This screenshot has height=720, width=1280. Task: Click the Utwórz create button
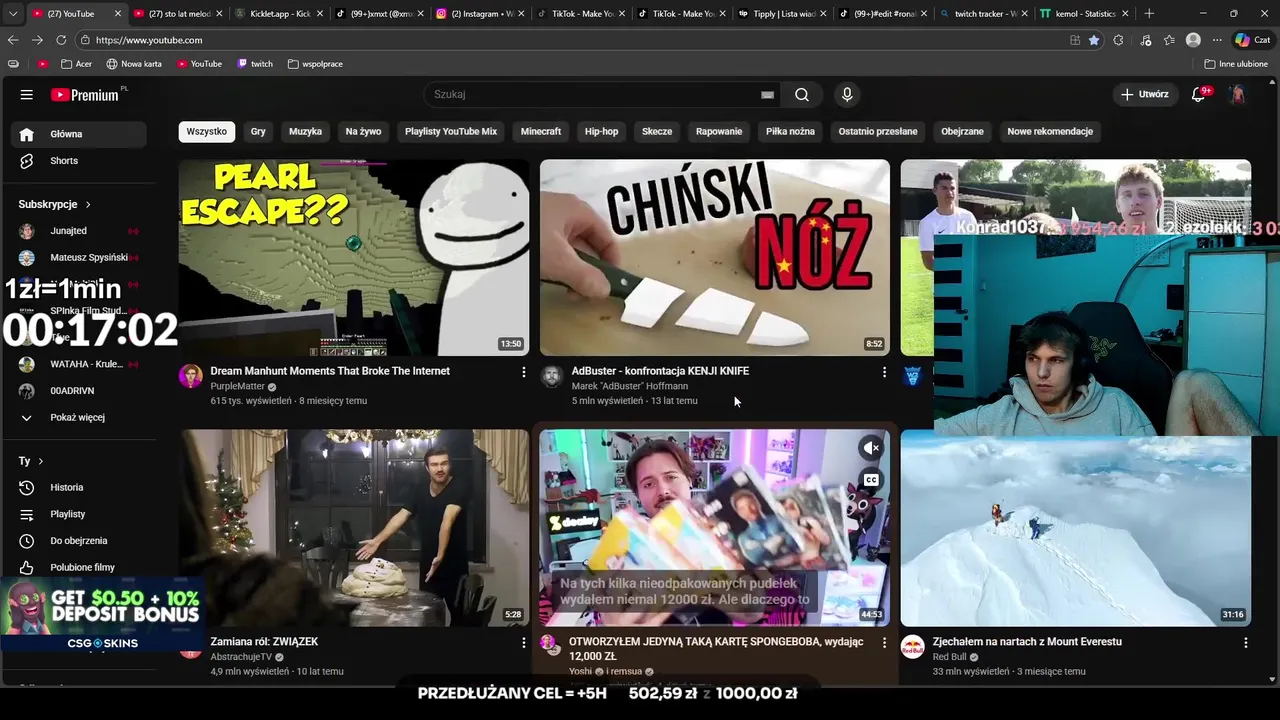pyautogui.click(x=1144, y=94)
